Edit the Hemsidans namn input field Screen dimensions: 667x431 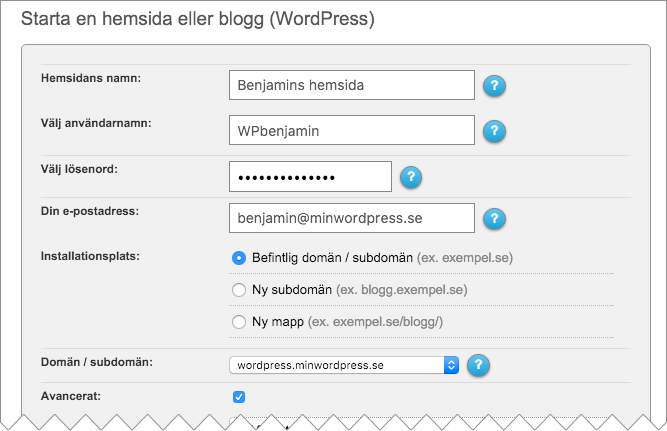(x=352, y=85)
